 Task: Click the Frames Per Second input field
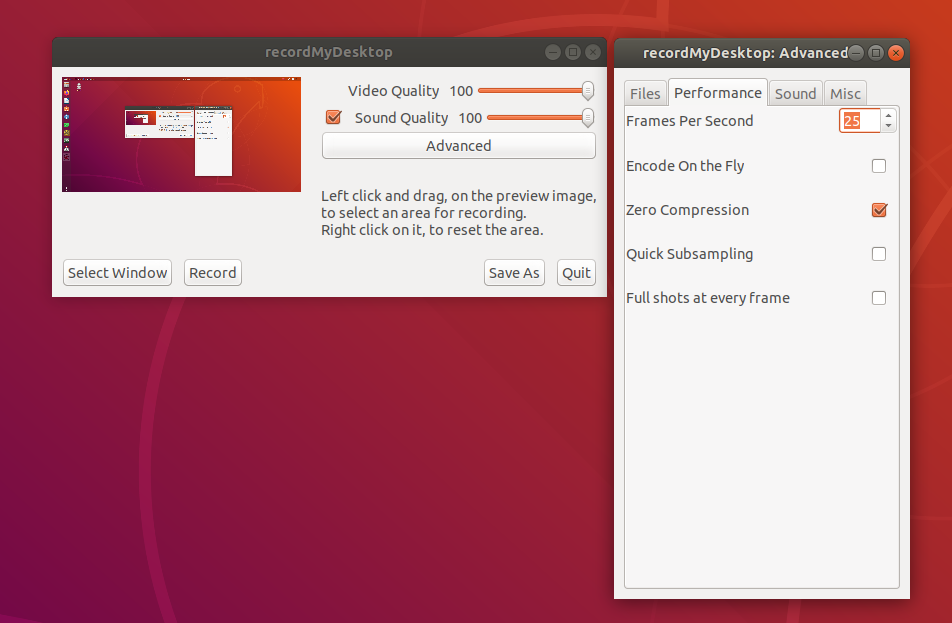860,121
